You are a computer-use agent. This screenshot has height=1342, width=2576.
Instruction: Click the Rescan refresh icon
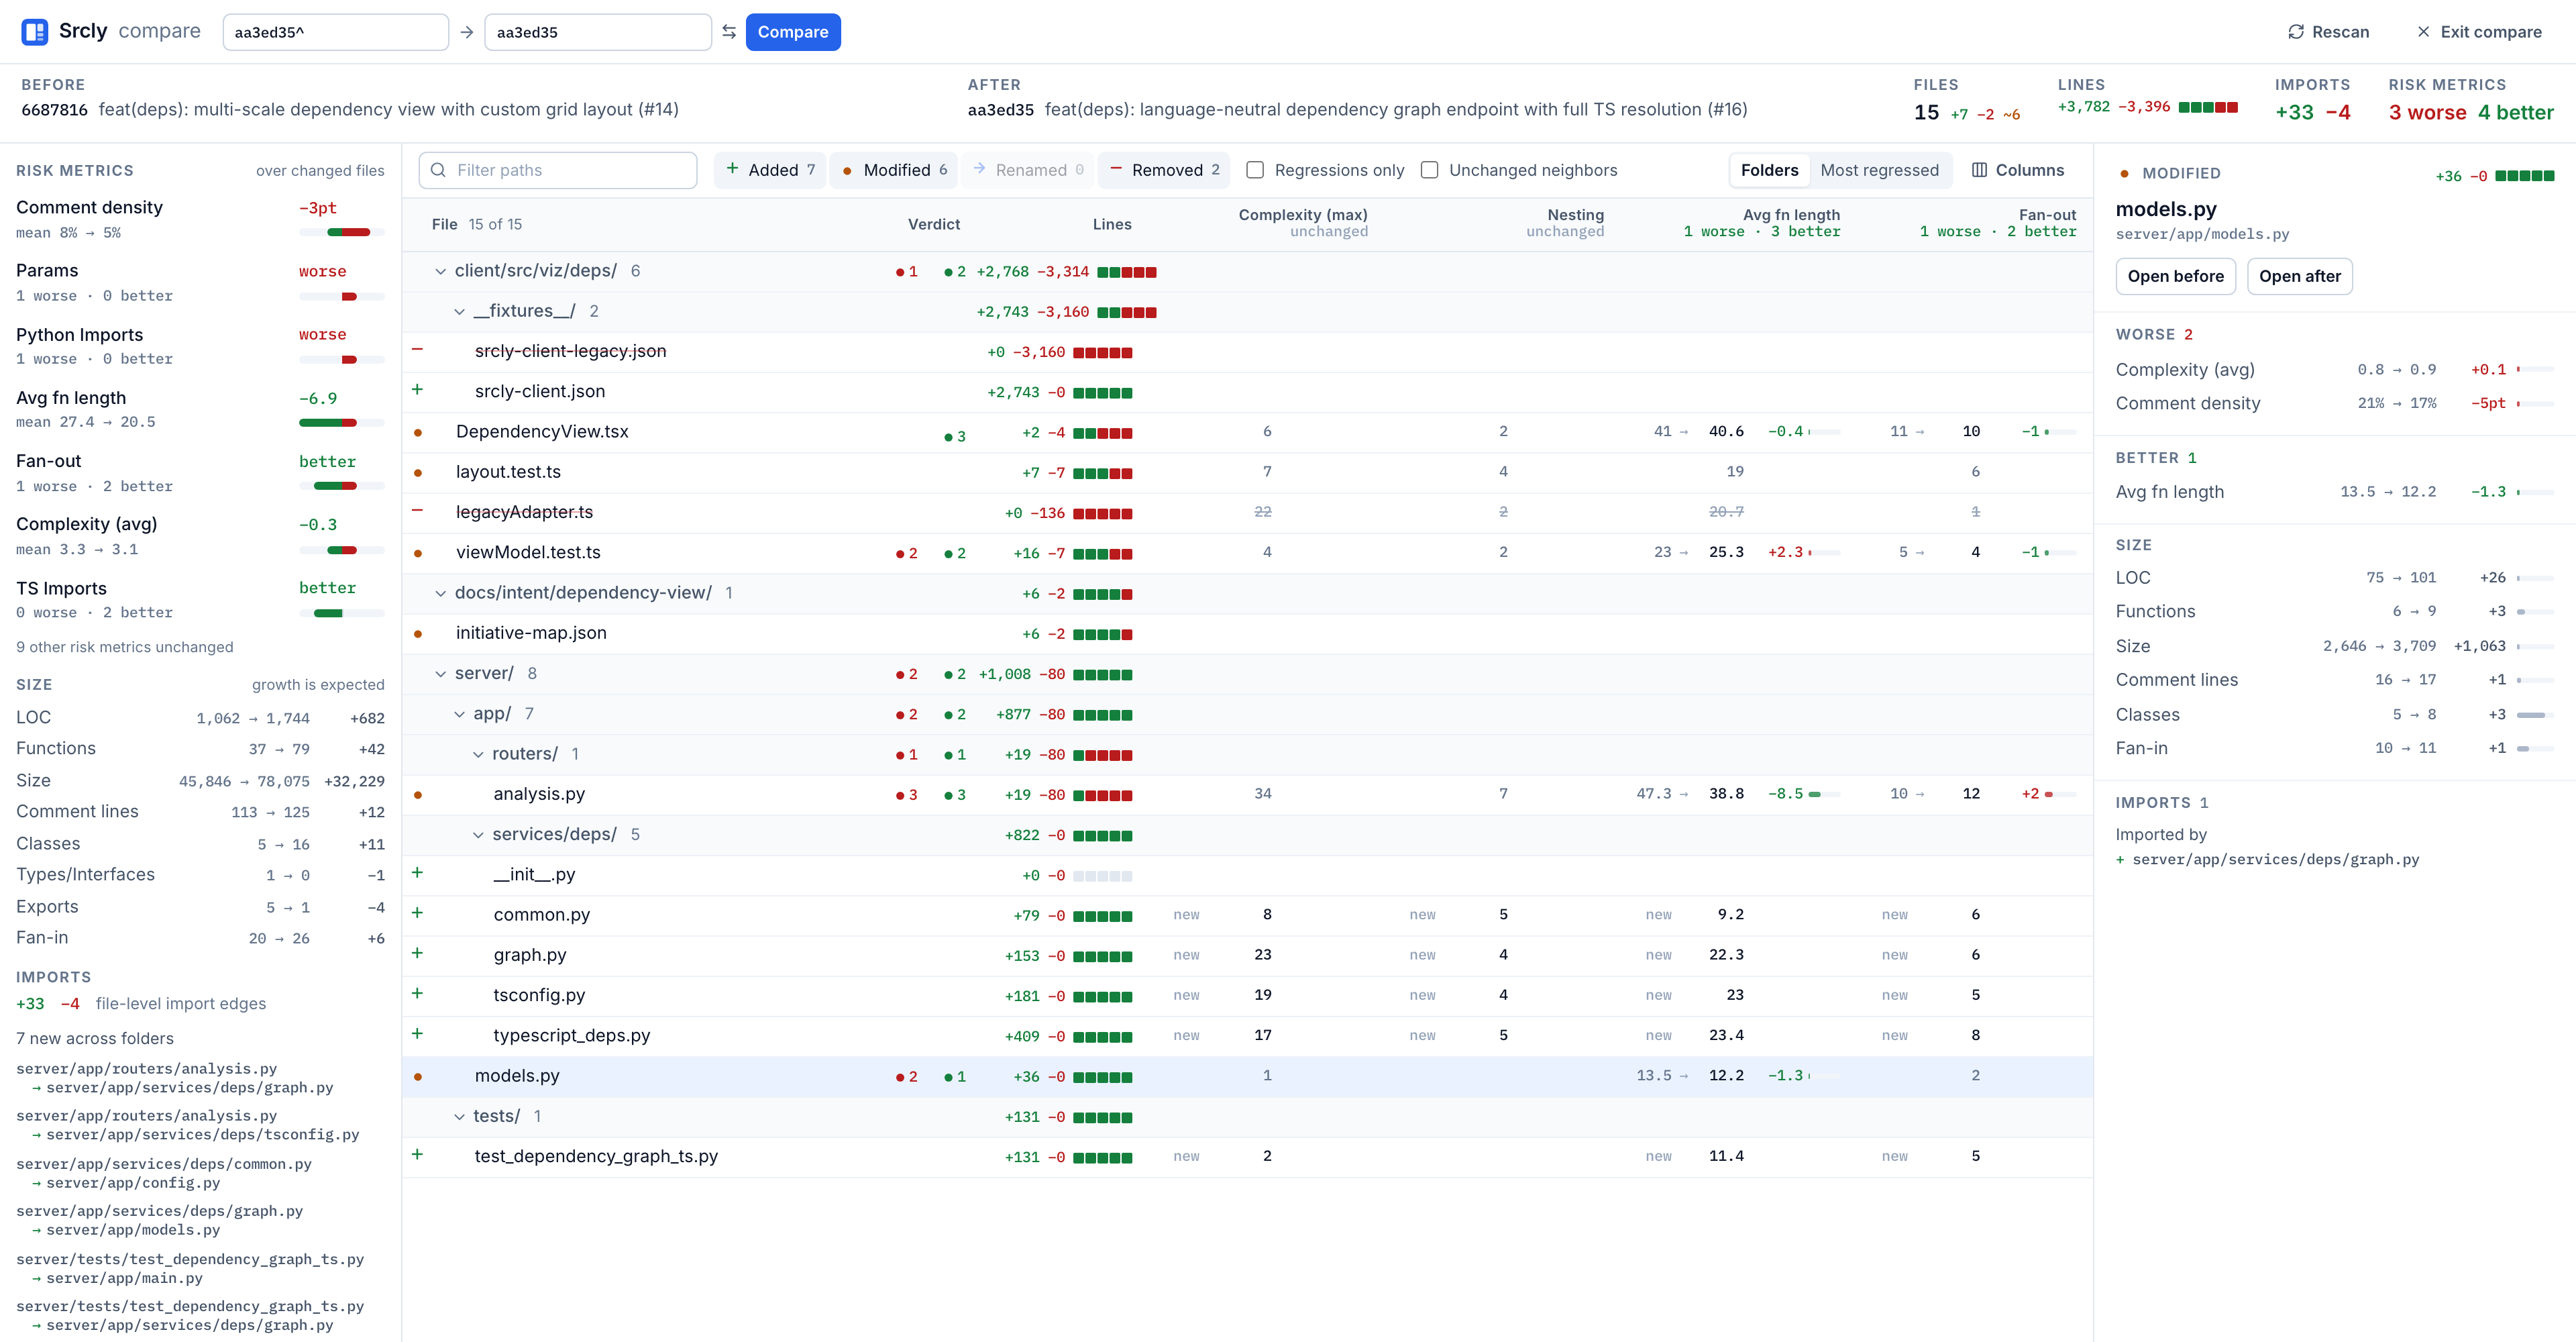coord(2296,32)
